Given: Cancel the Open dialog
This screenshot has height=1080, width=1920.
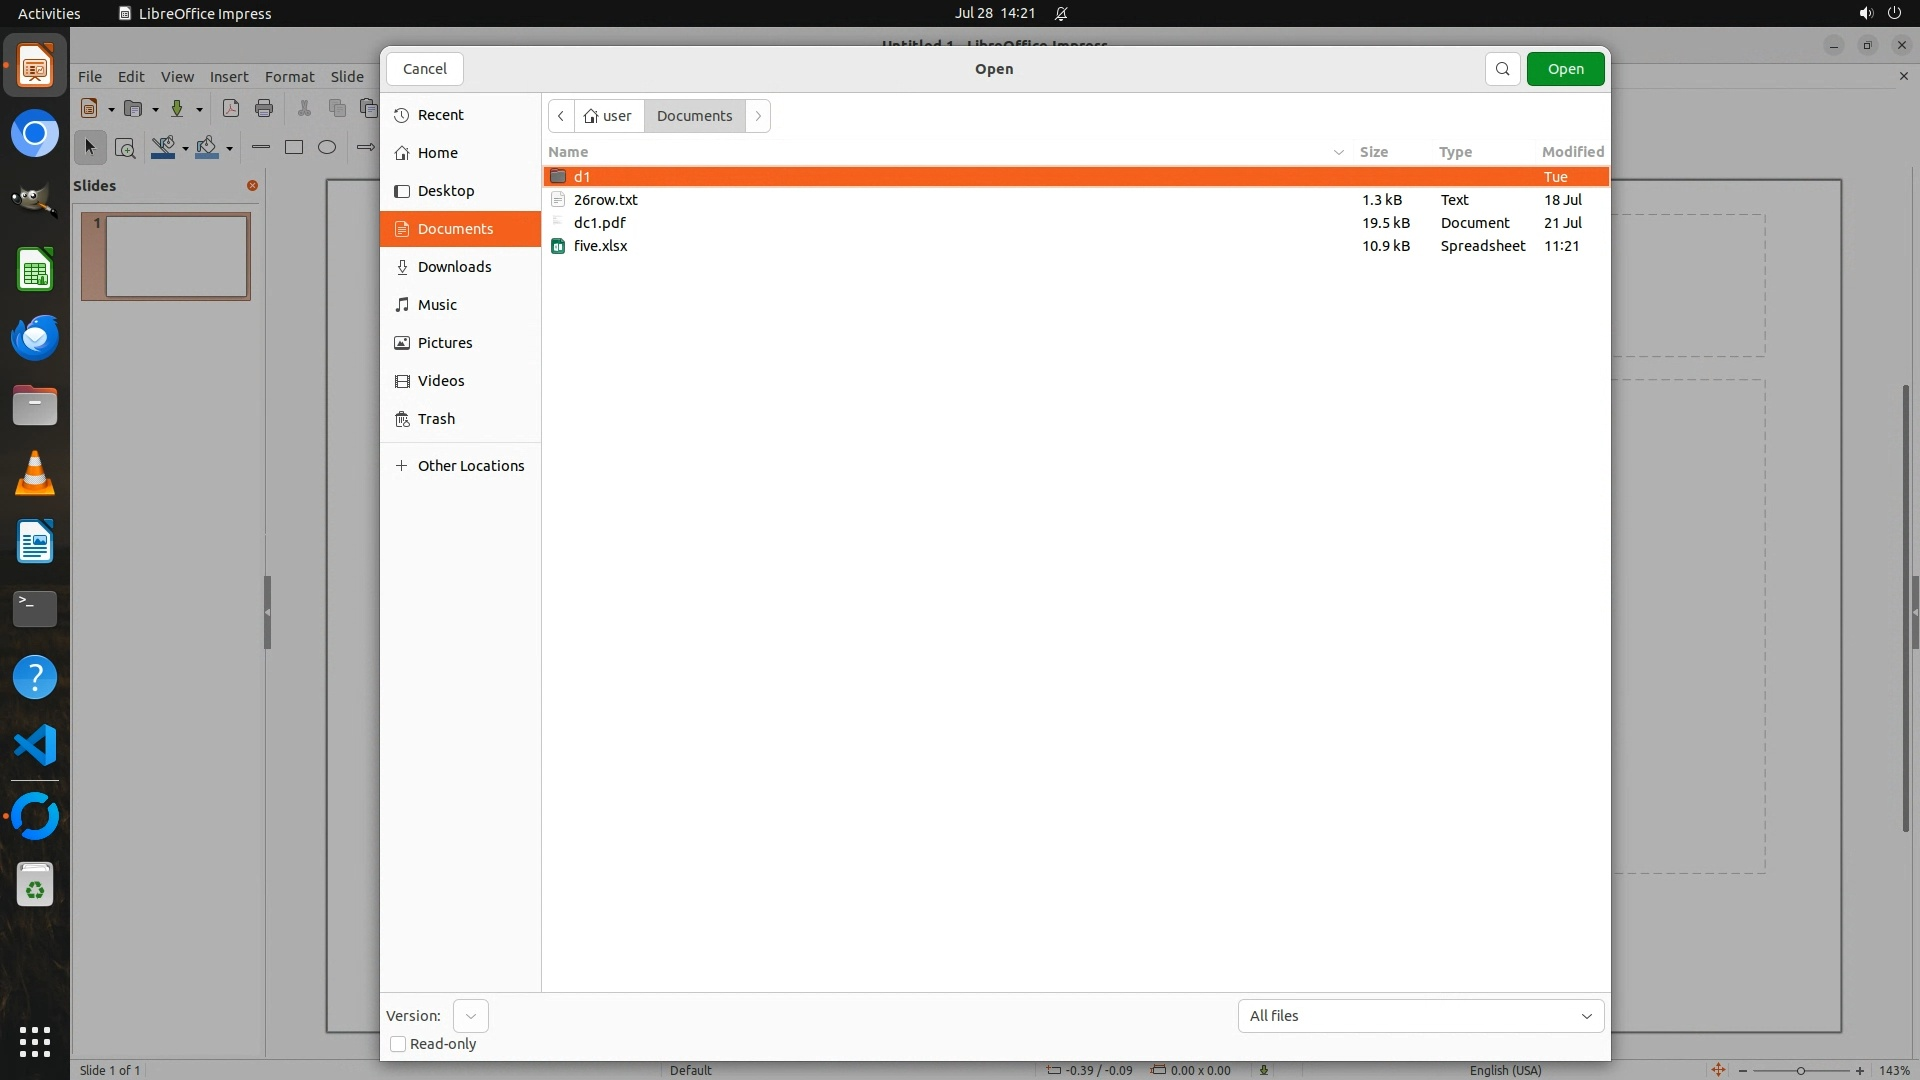Looking at the screenshot, I should coord(425,69).
